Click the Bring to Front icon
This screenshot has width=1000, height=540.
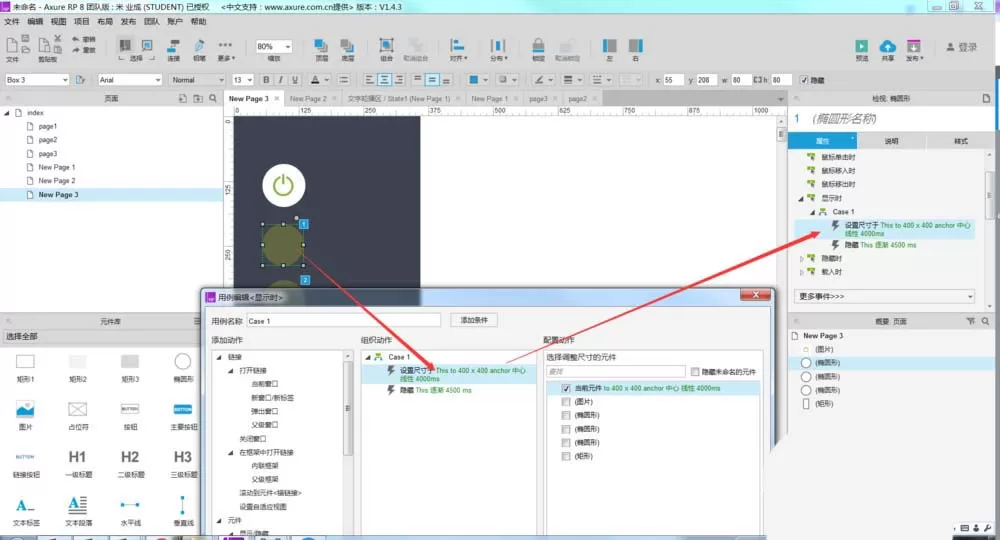(x=321, y=45)
